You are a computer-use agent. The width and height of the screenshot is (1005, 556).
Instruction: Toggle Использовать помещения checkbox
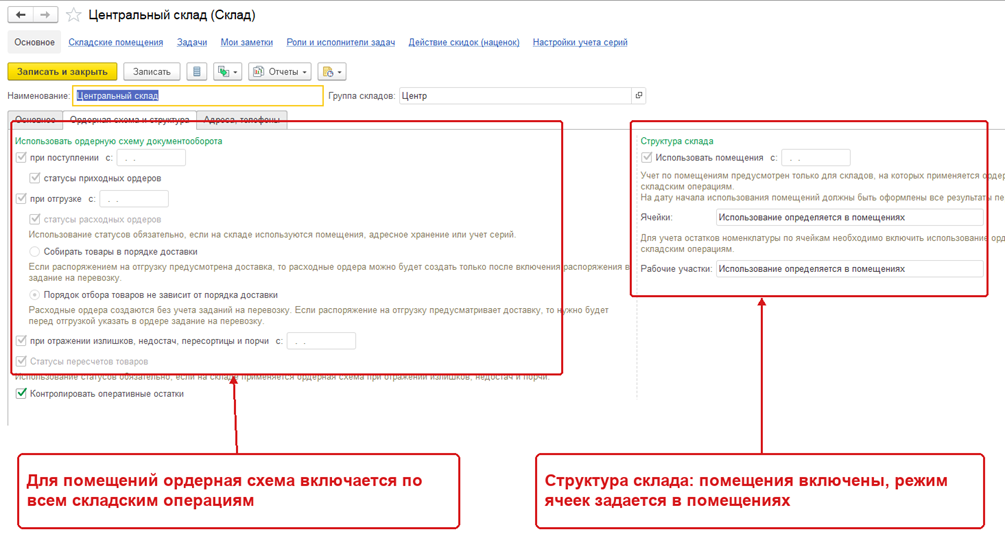pos(647,157)
